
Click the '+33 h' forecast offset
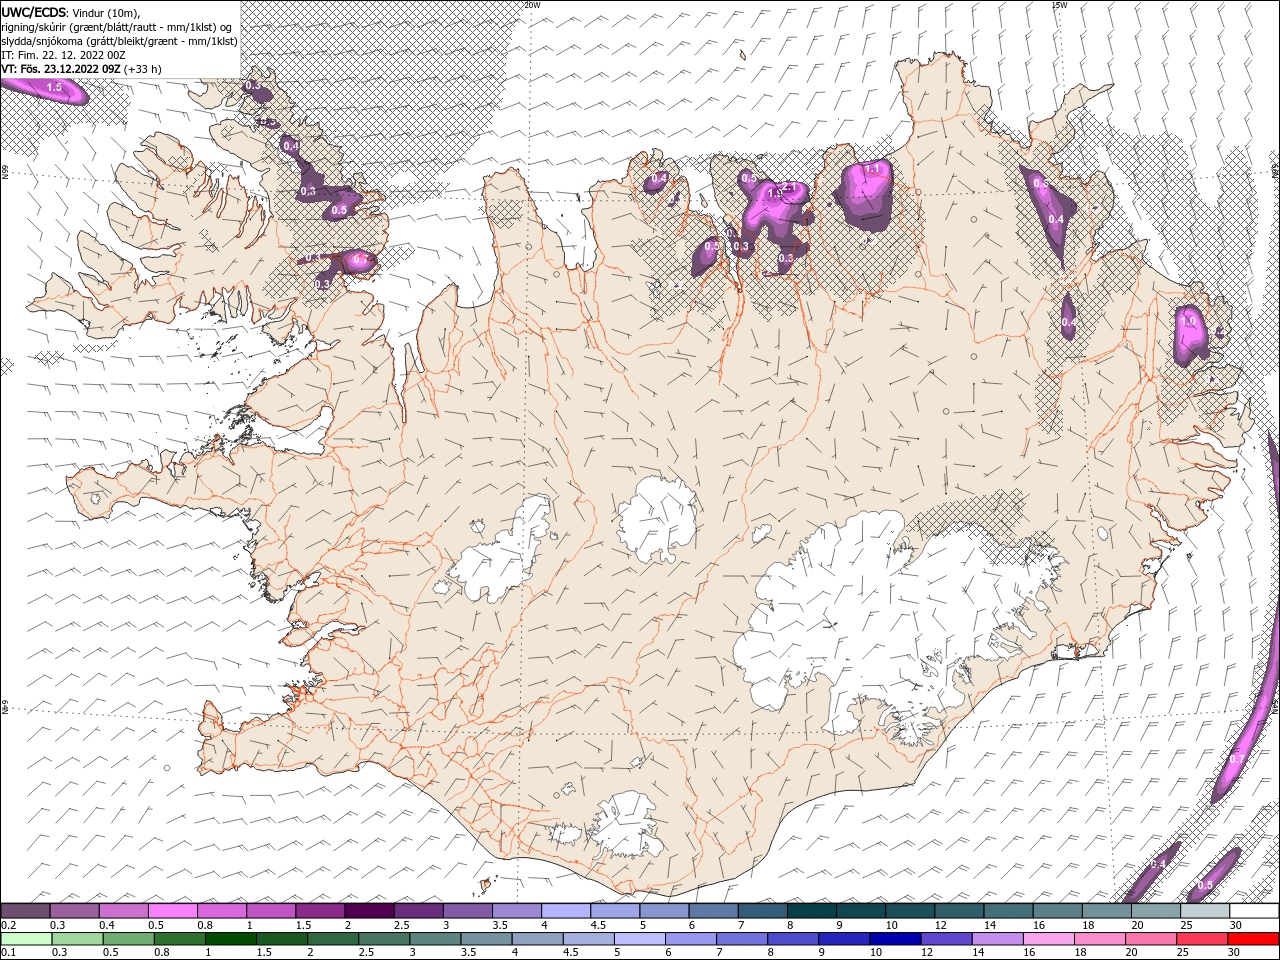(143, 69)
